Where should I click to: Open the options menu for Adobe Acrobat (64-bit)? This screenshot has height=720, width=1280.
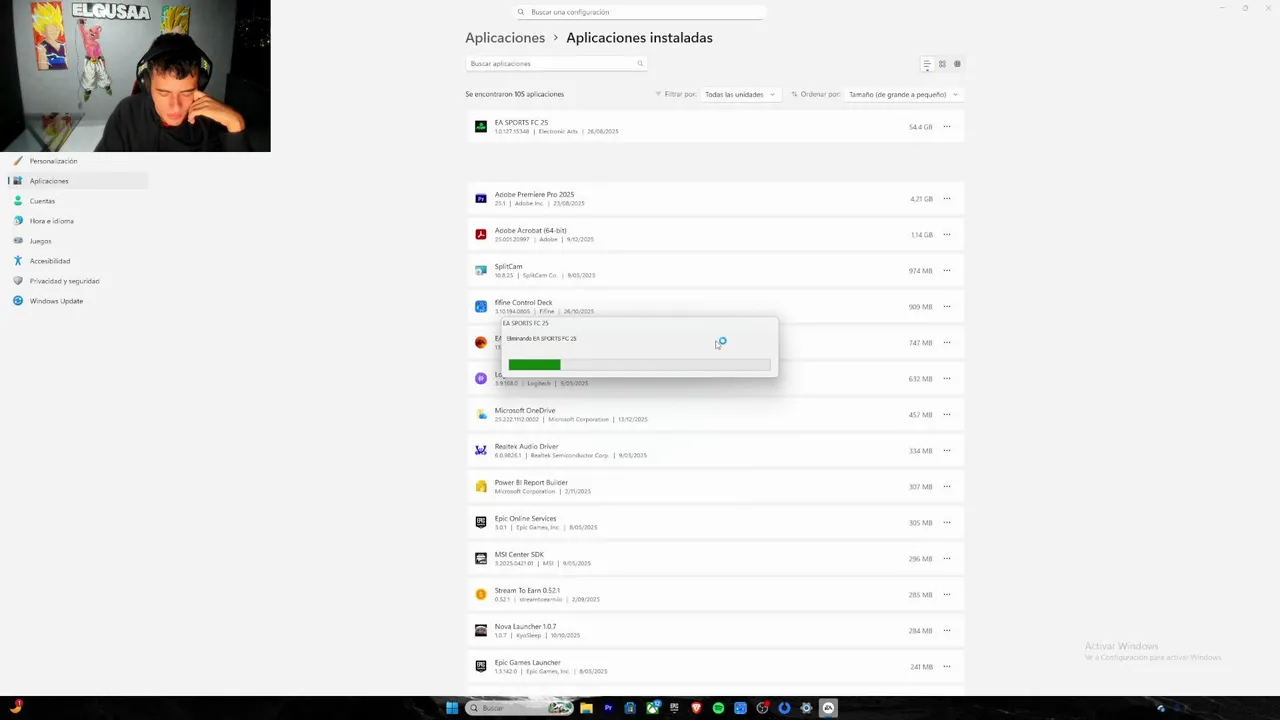(947, 235)
